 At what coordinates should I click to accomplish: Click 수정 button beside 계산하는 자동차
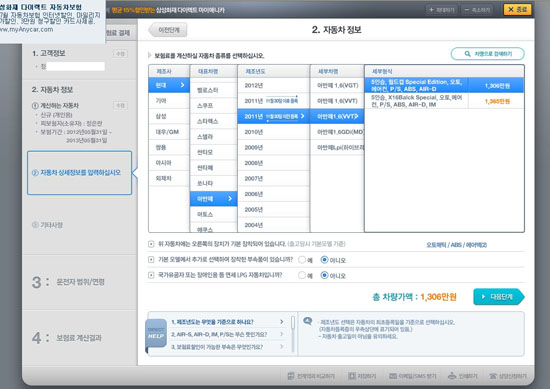(120, 105)
